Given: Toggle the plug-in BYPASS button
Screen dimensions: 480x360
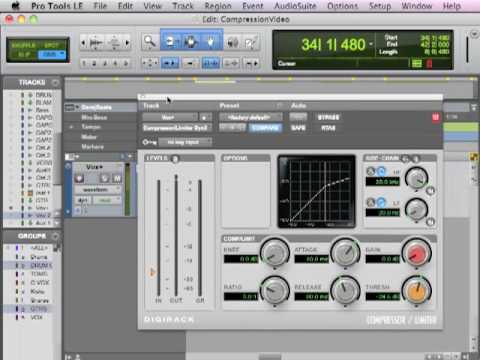Looking at the screenshot, I should [328, 117].
